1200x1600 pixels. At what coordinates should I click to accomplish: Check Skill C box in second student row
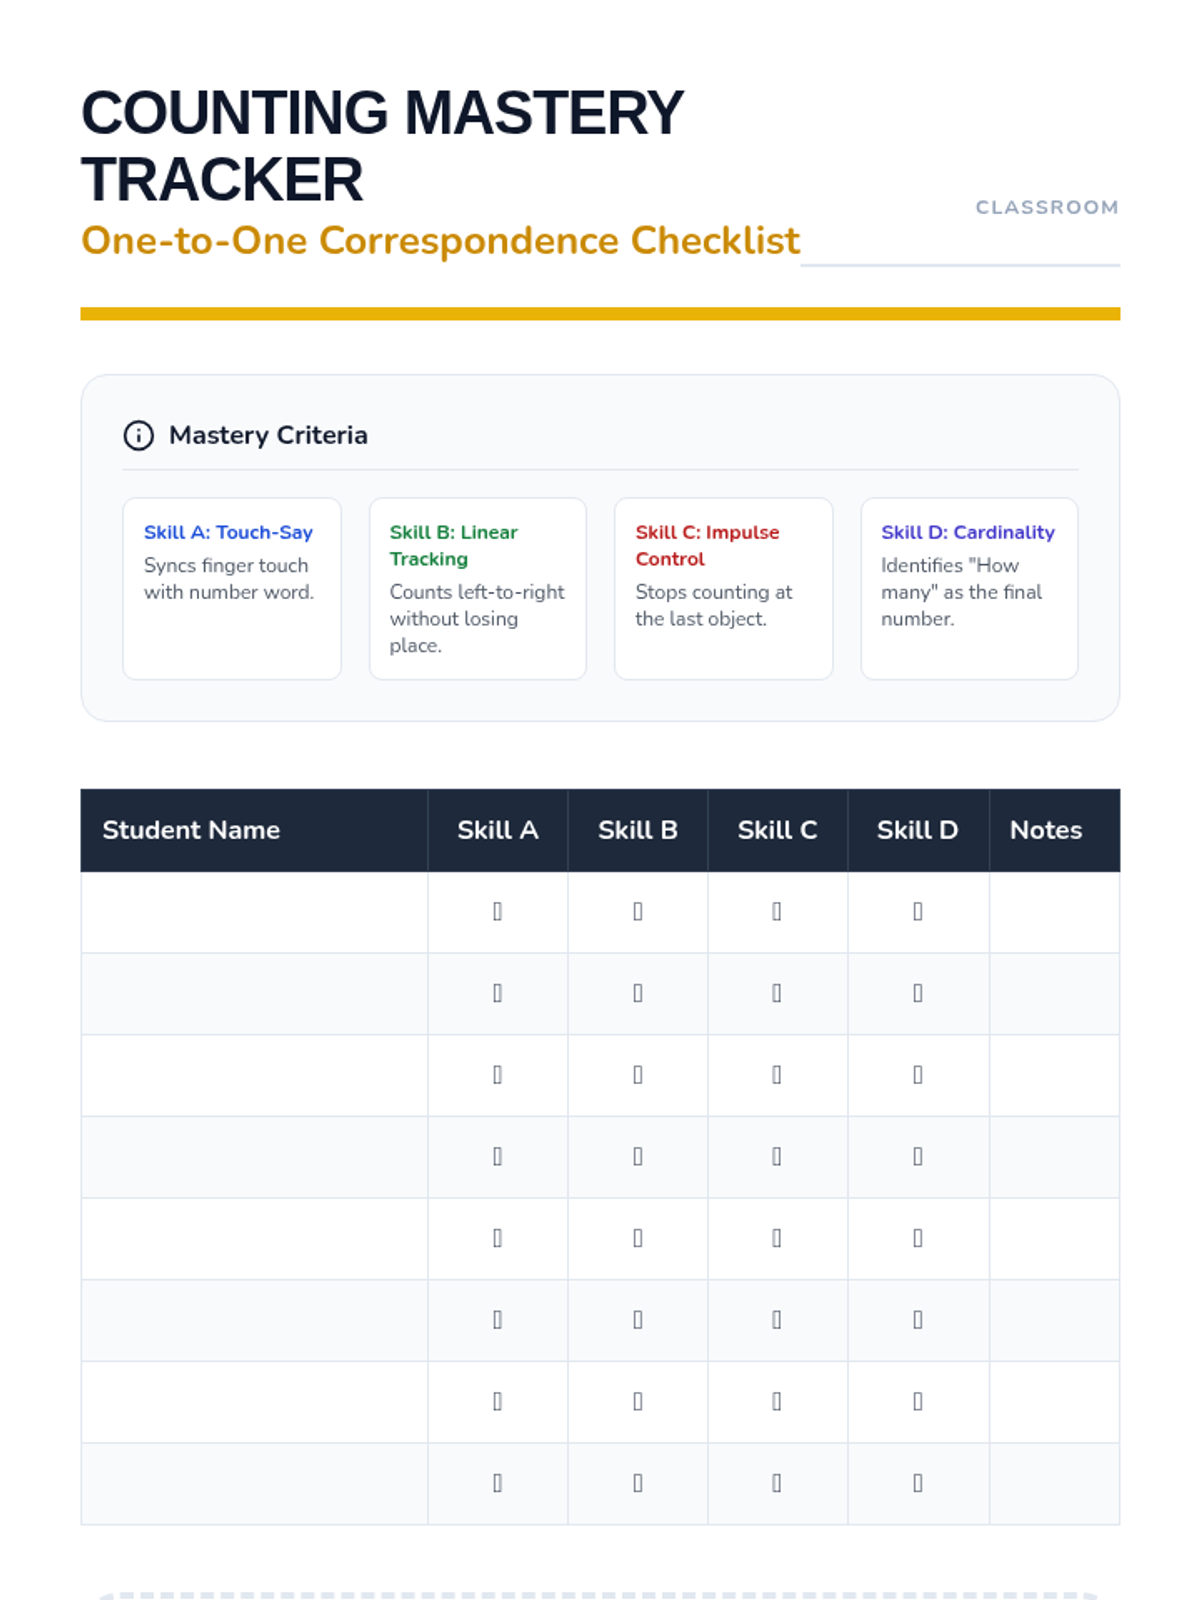(777, 994)
